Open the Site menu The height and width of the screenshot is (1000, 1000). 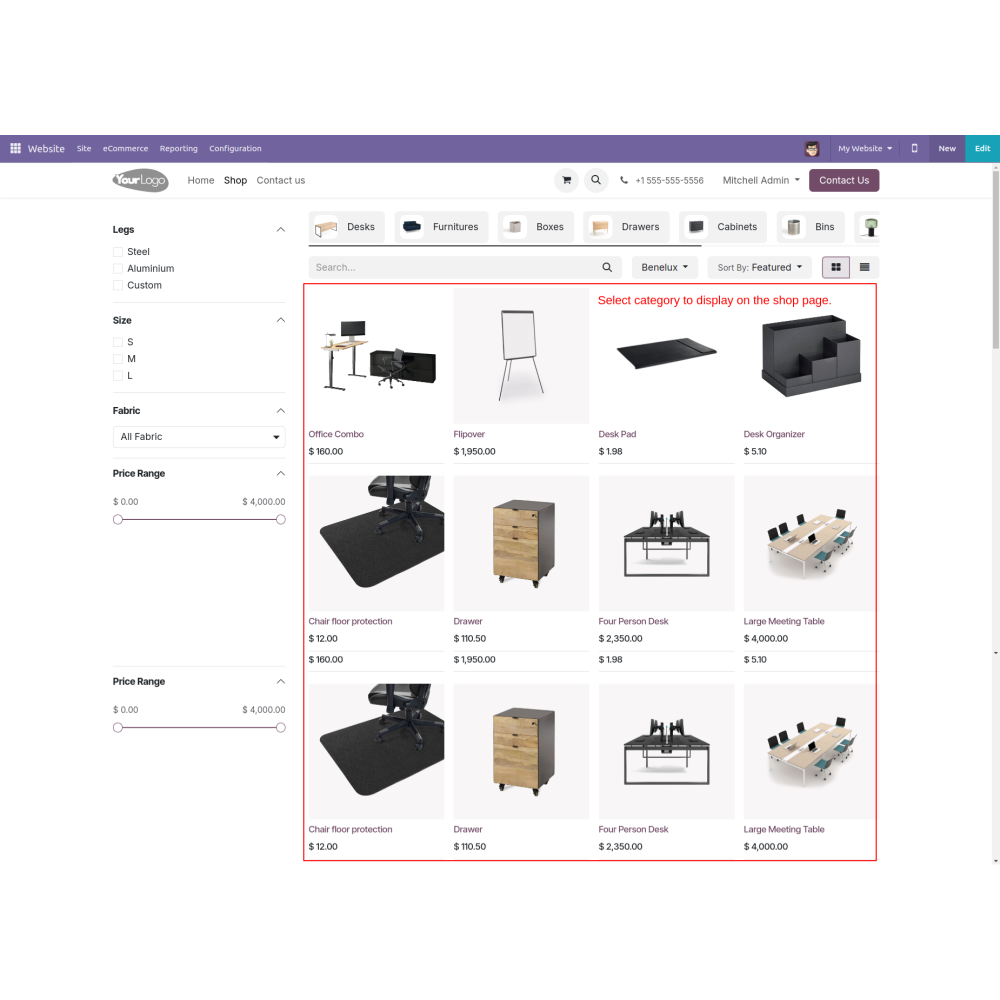[x=84, y=149]
